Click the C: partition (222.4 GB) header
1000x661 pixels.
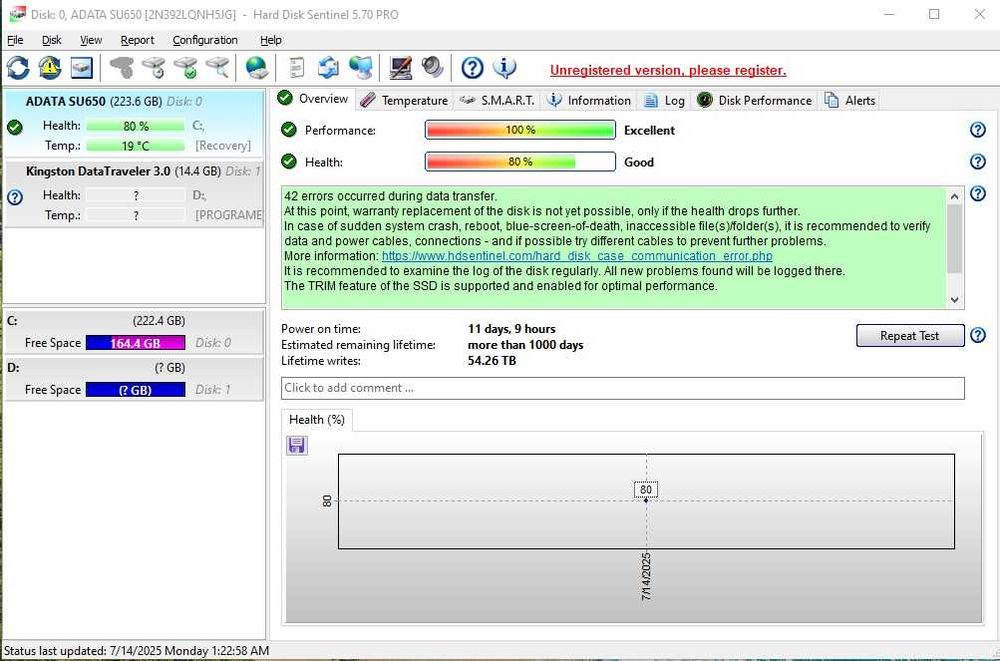point(133,320)
